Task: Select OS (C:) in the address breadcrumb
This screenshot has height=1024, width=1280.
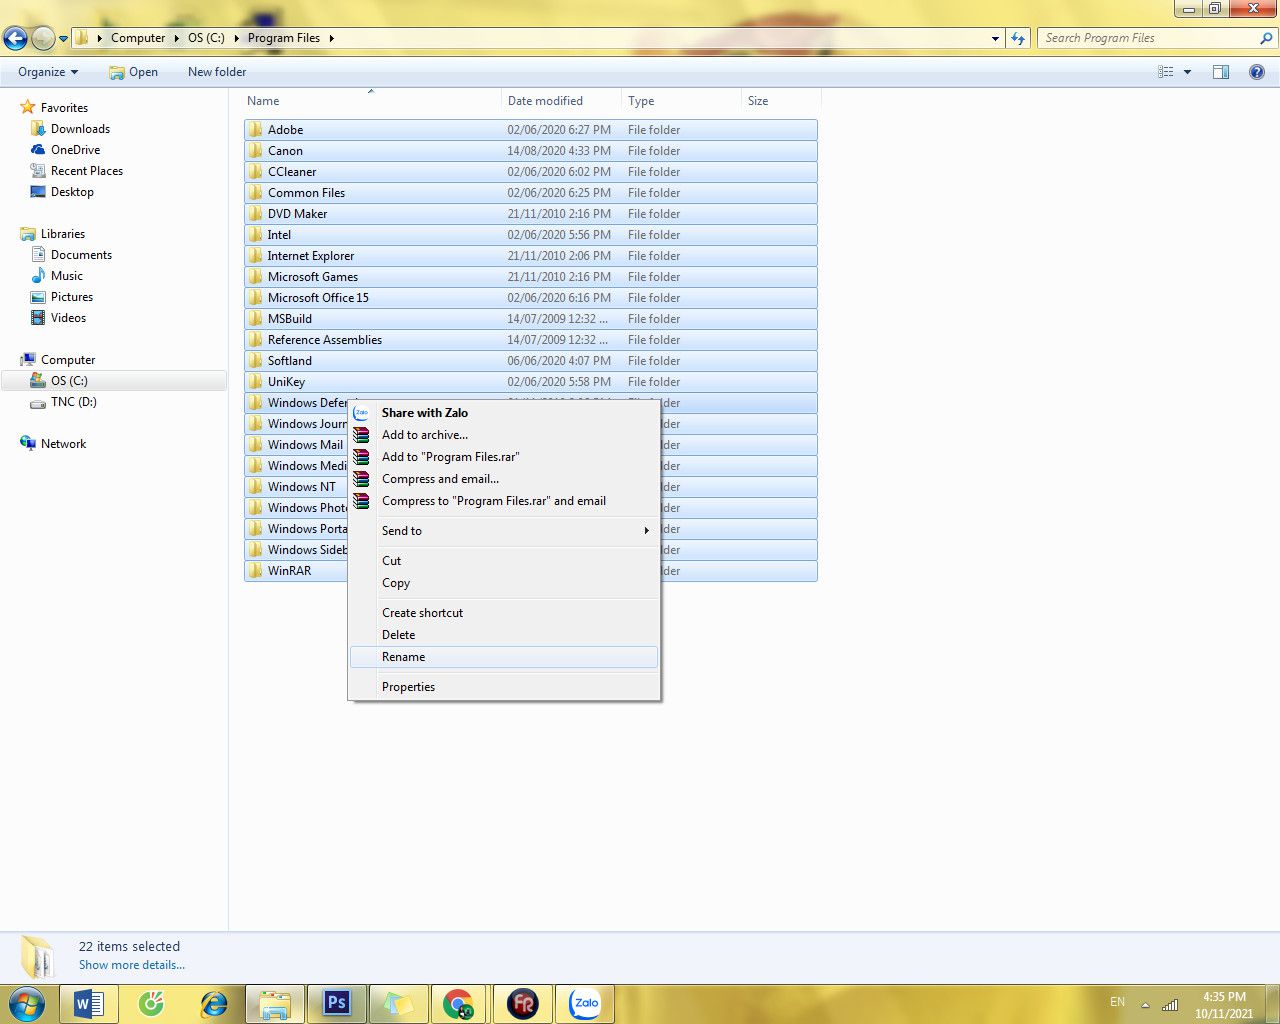Action: click(206, 38)
